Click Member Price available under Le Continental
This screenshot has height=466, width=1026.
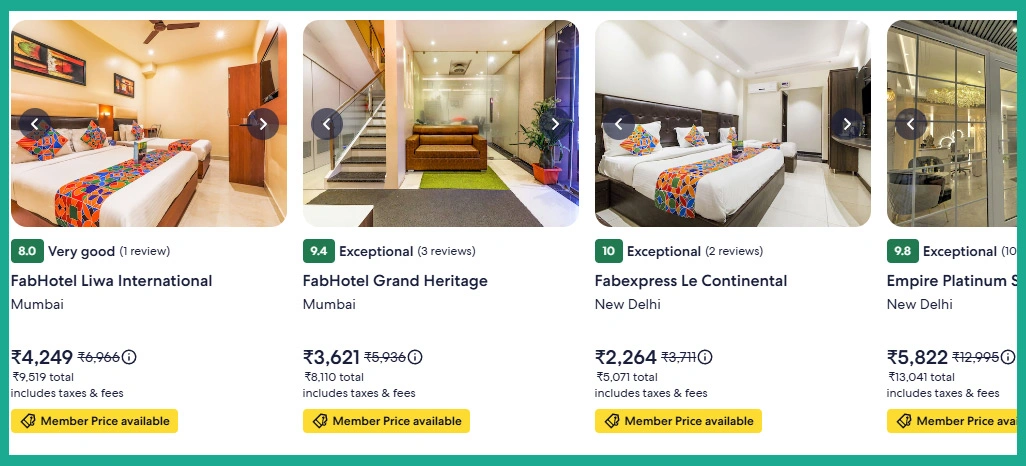pyautogui.click(x=678, y=421)
